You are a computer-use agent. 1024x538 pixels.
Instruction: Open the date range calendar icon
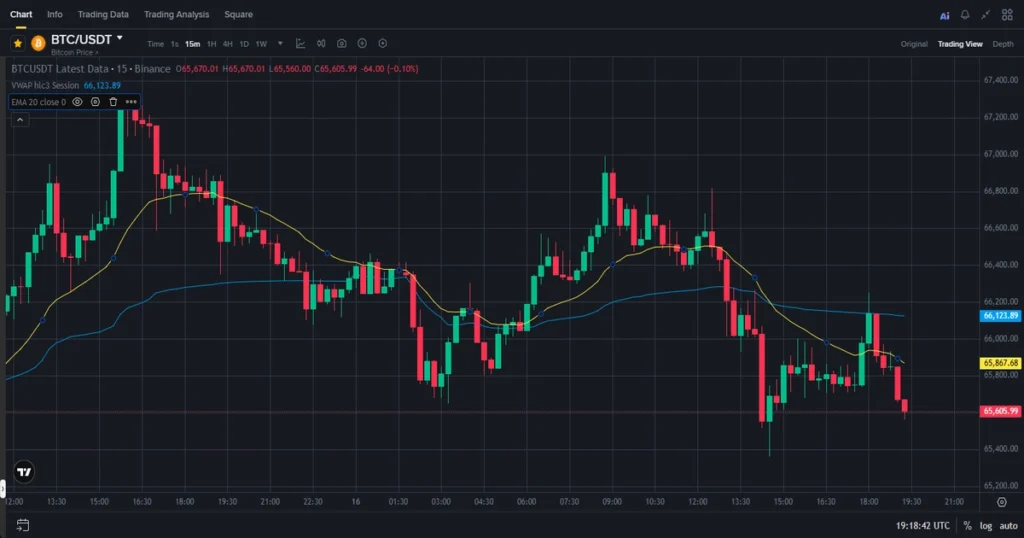23,525
